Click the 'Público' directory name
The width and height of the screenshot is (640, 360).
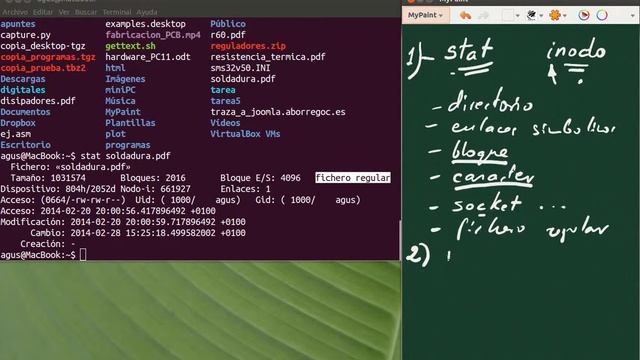228,24
